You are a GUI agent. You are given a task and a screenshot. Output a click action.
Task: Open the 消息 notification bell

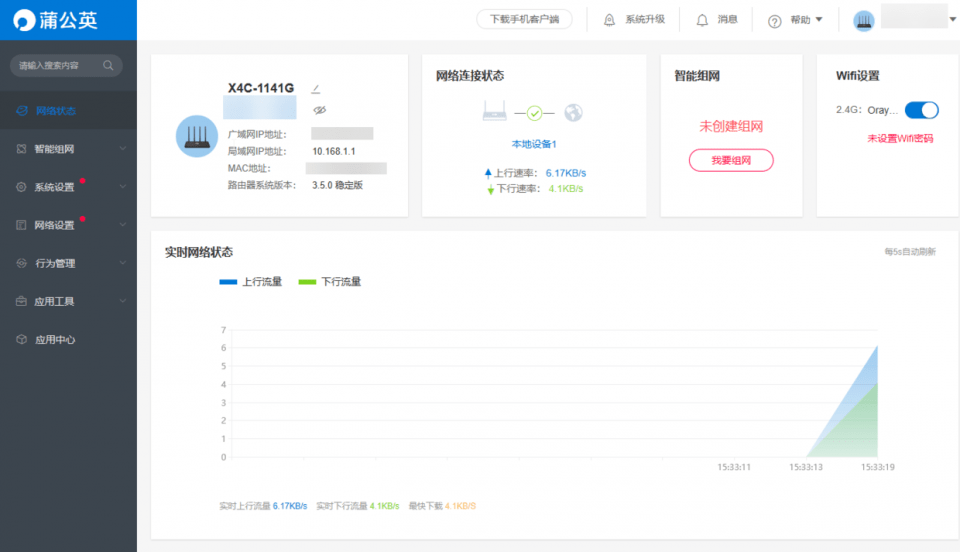[x=702, y=20]
